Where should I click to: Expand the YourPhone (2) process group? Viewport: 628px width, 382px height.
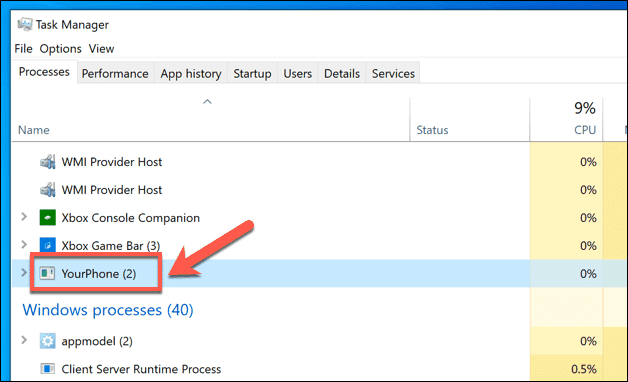[24, 273]
